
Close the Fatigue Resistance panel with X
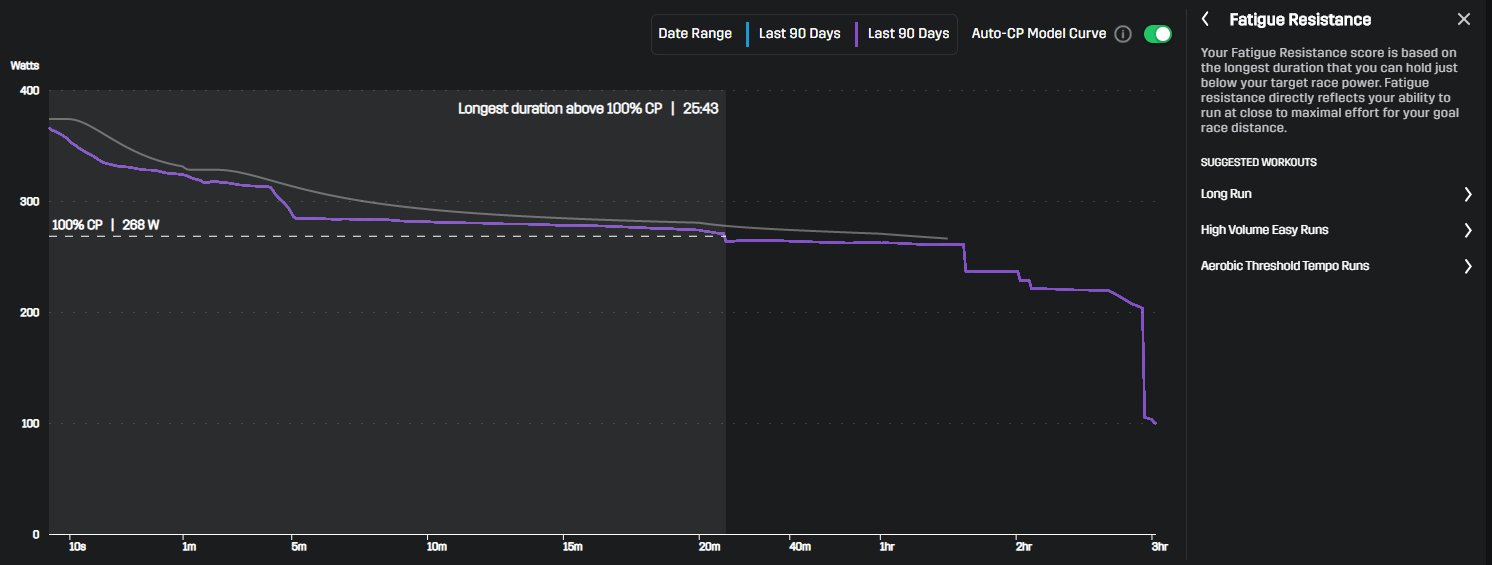(1464, 20)
